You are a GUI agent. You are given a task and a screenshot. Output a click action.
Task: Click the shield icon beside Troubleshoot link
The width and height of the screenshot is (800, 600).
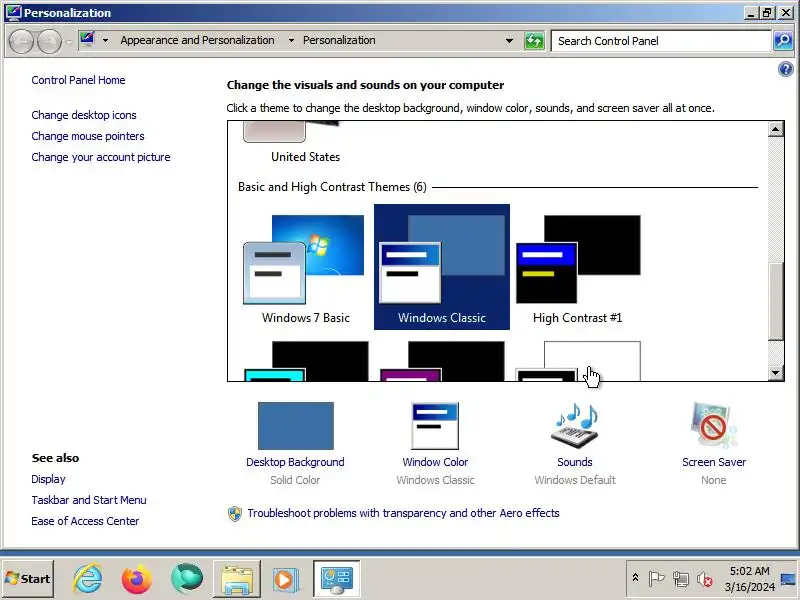235,514
